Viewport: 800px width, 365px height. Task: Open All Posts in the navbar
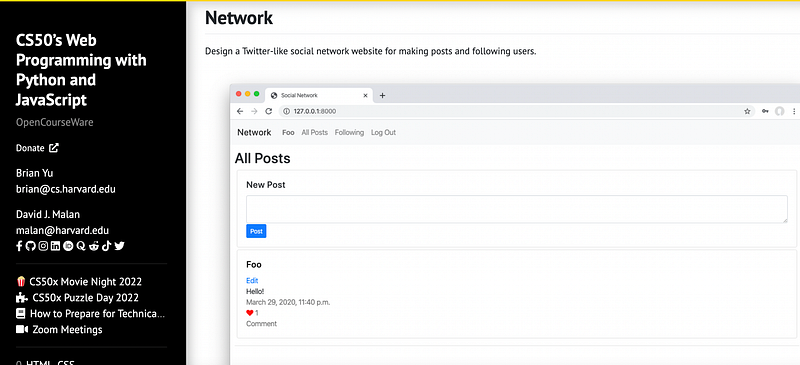click(x=314, y=132)
